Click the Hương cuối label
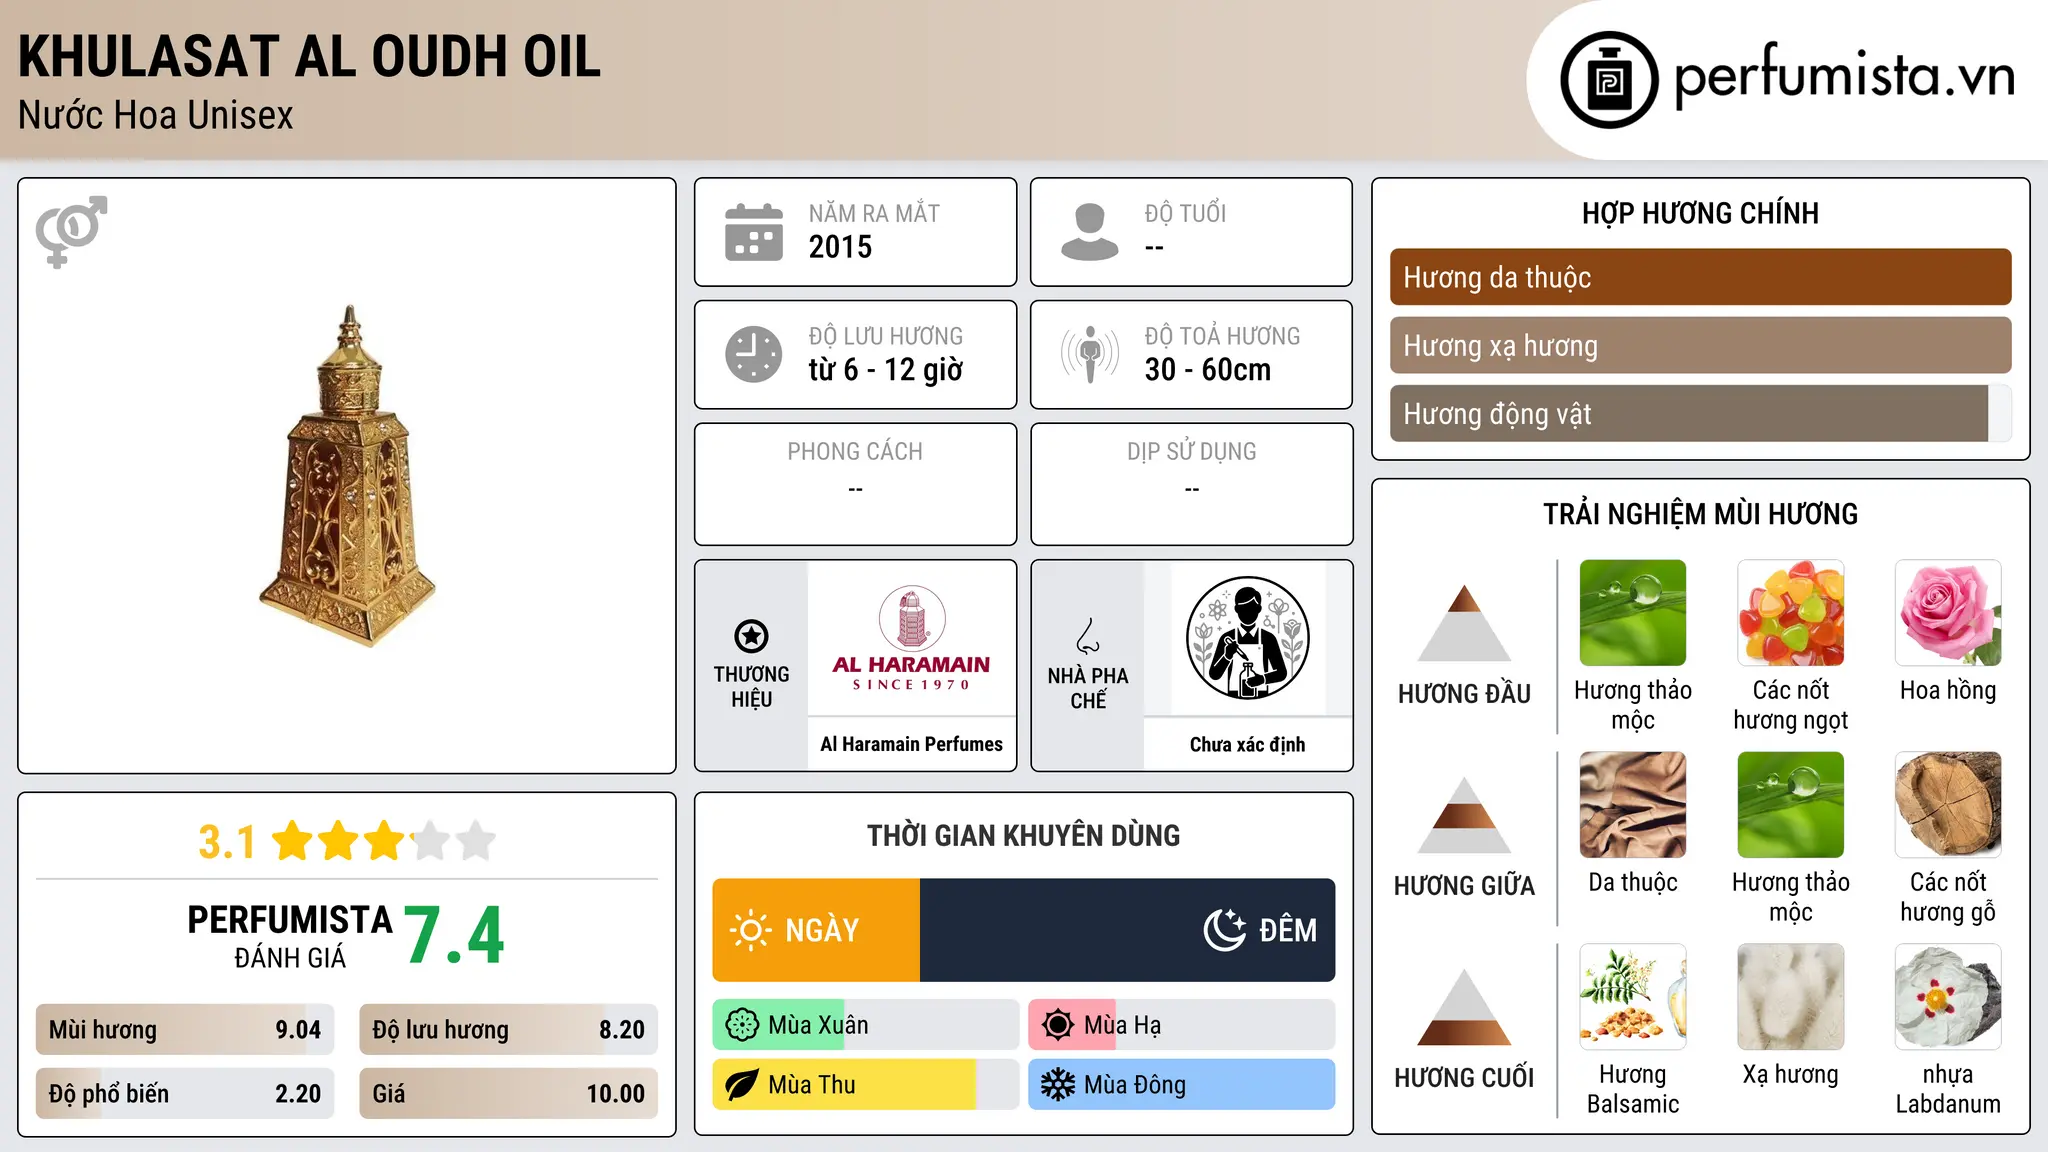 1464,1078
